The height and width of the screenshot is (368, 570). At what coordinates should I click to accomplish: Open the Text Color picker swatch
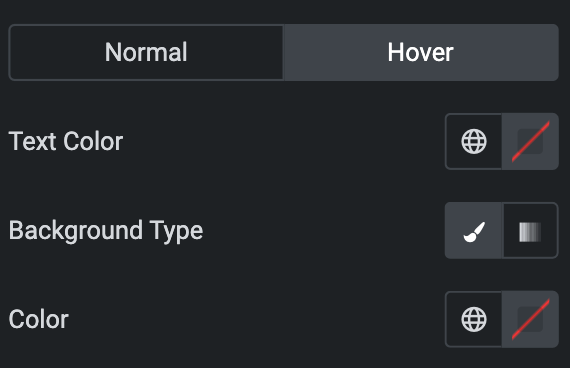tap(530, 141)
